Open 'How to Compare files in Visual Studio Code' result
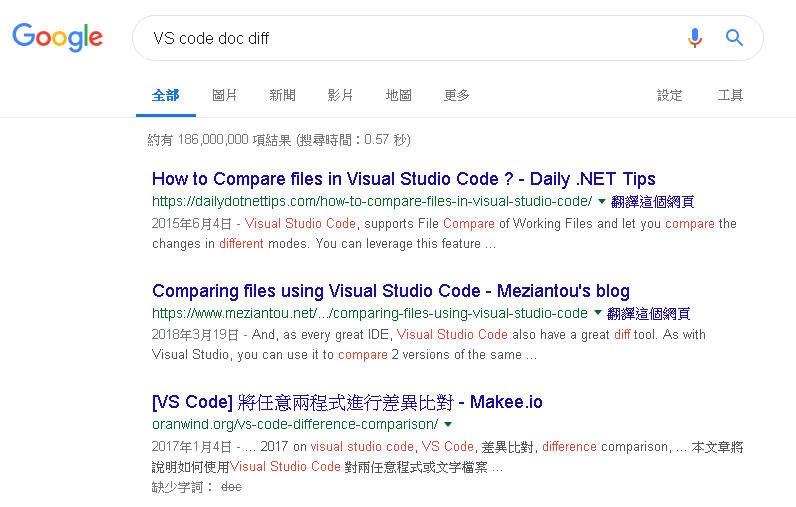This screenshot has width=796, height=507. tap(404, 179)
